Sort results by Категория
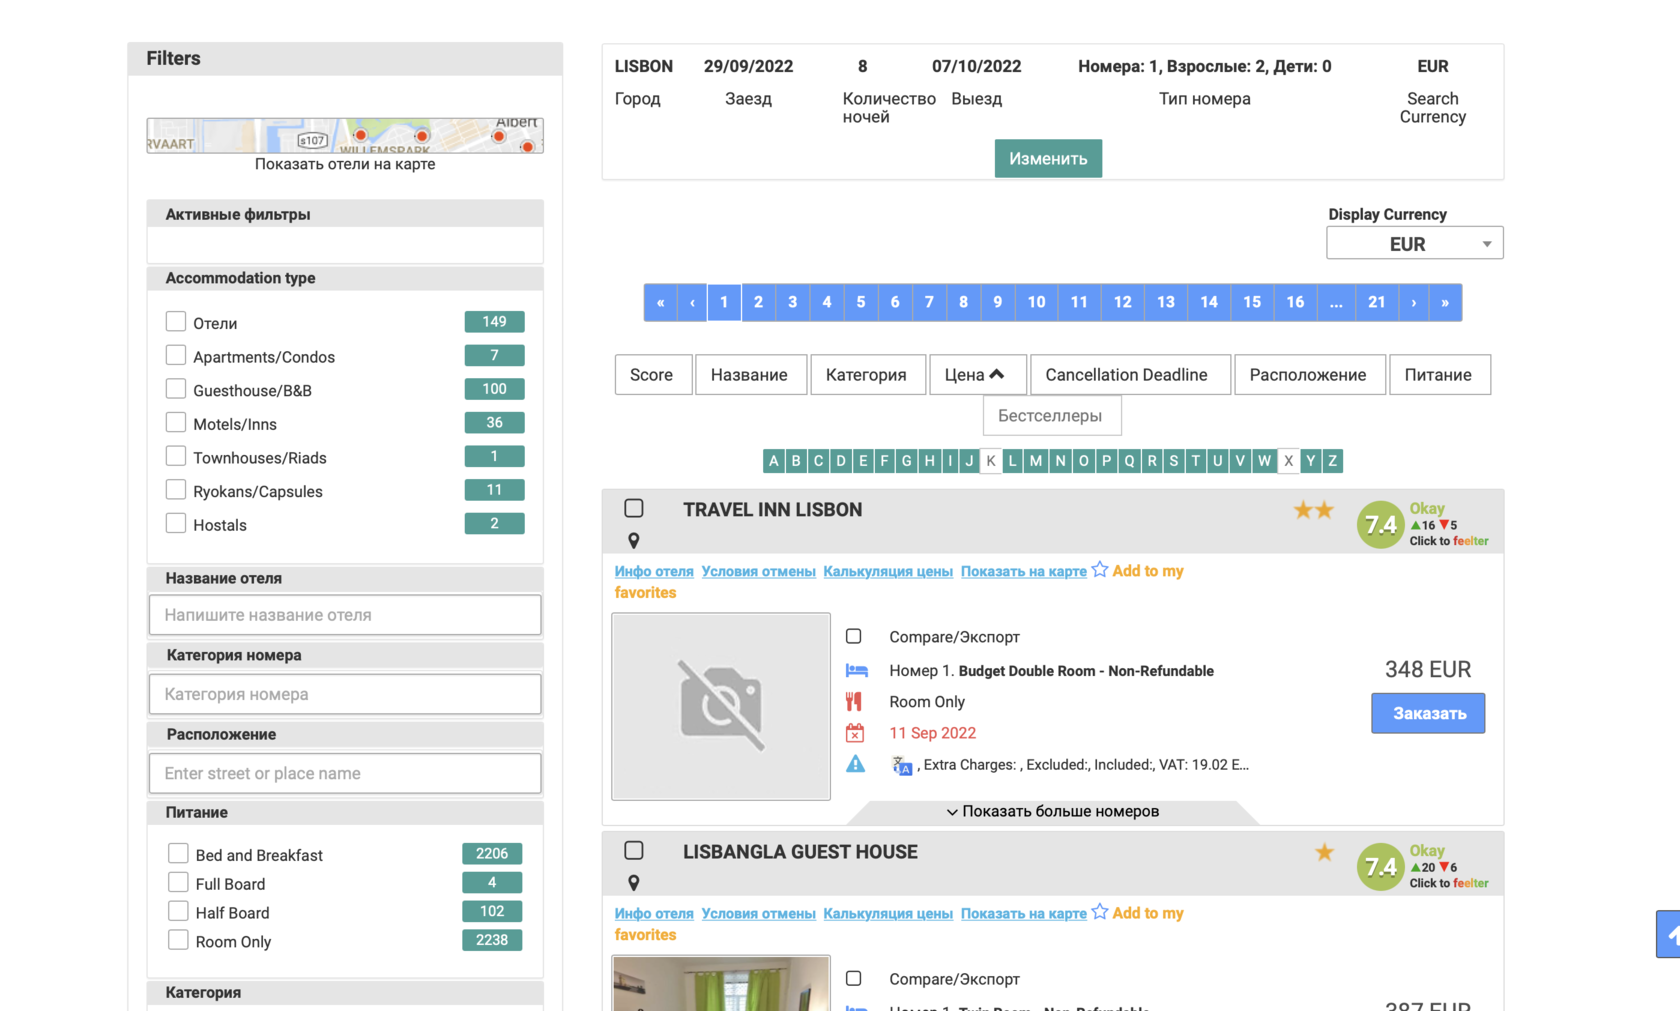 pos(867,375)
